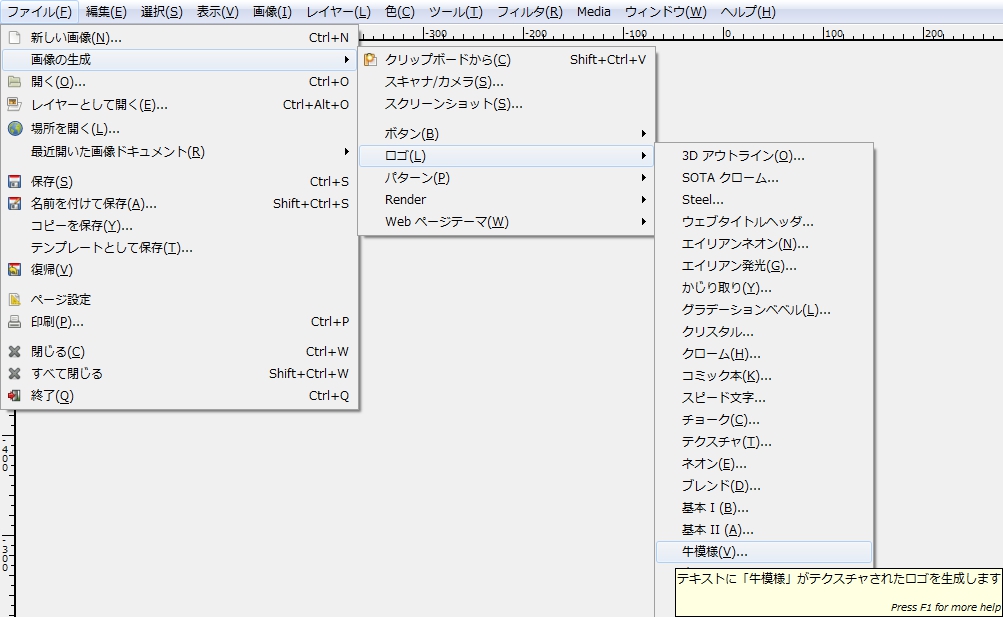Click the save disk icon beside 保存(S)
The image size is (1003, 617).
point(15,182)
